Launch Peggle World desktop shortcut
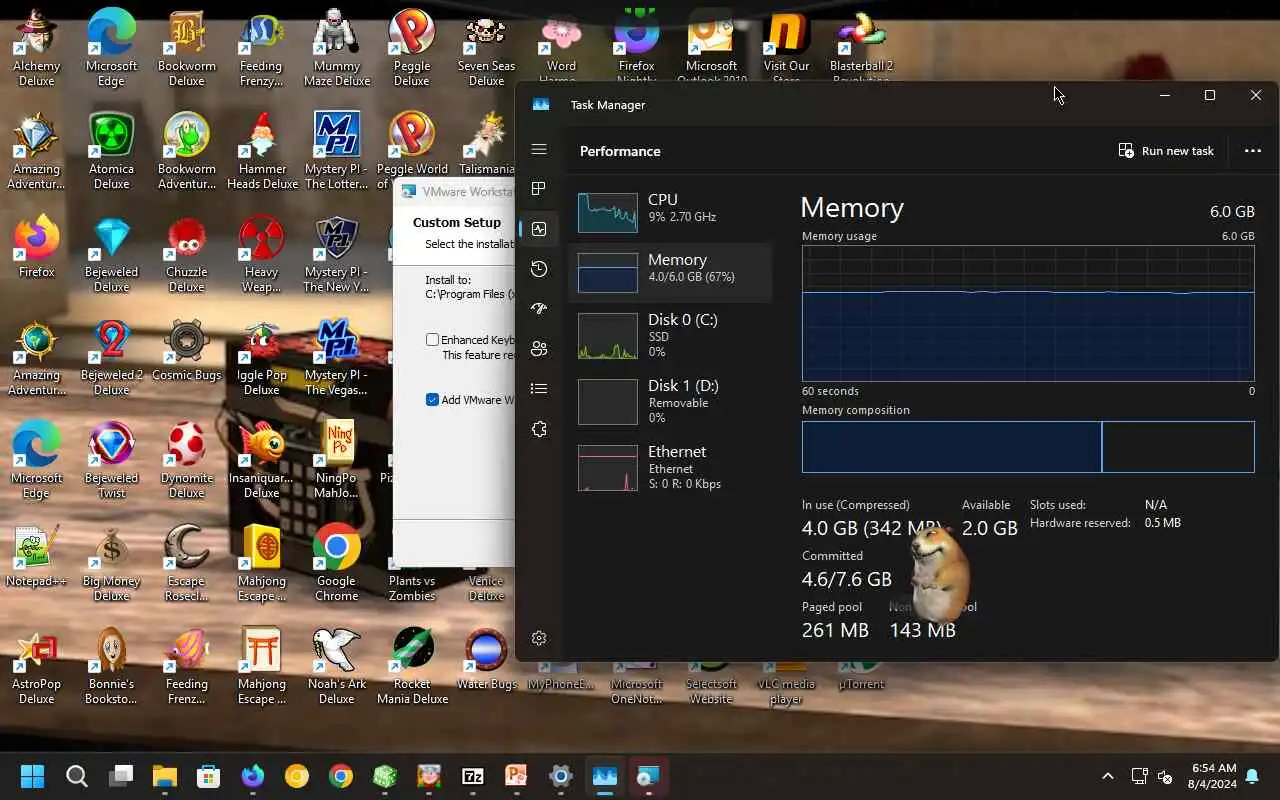Screen dimensions: 1280x800 click(411, 152)
